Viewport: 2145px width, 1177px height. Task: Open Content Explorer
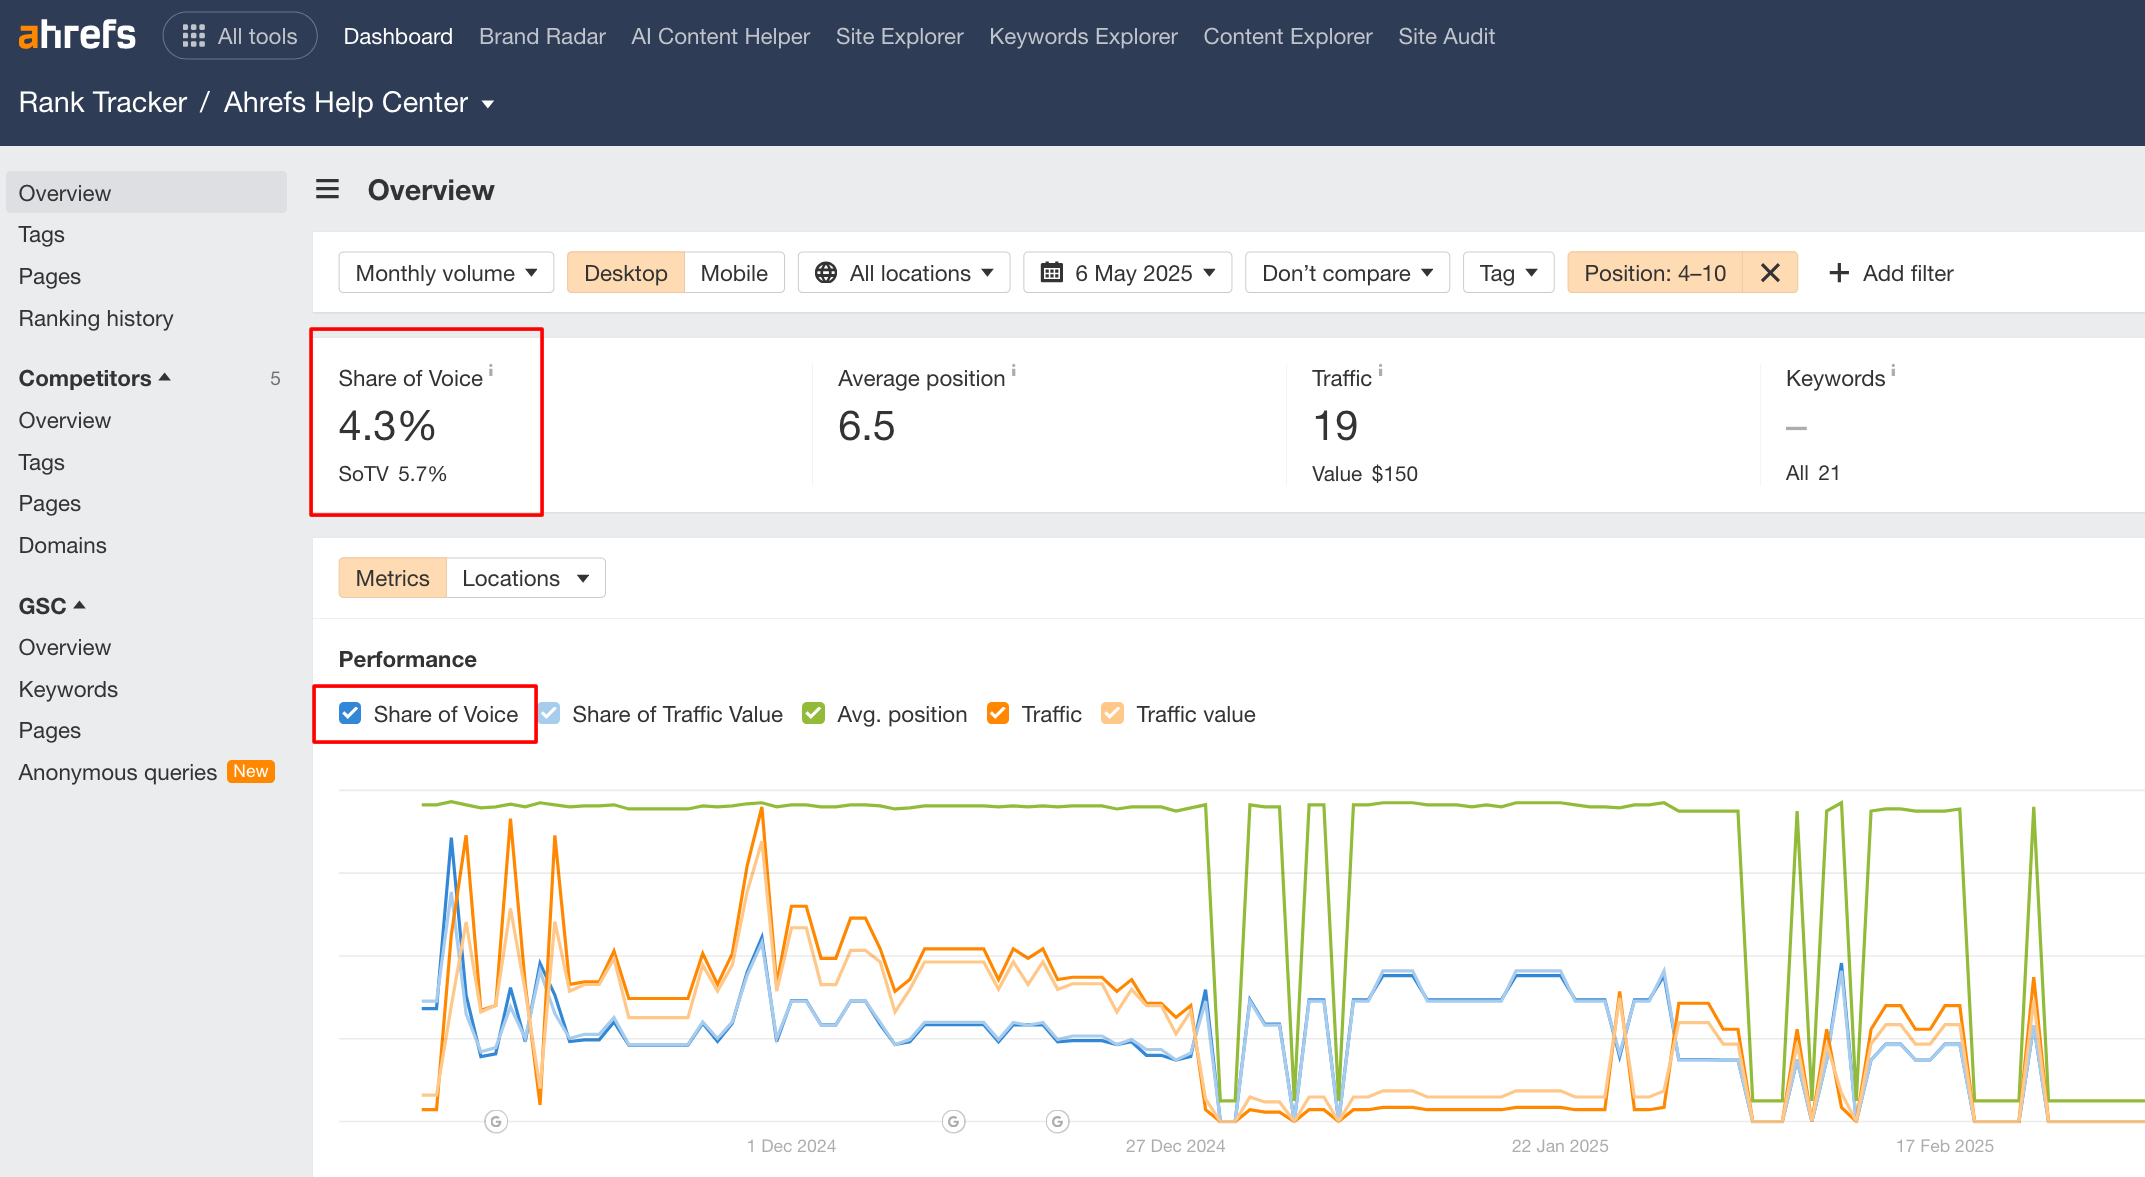pos(1287,36)
